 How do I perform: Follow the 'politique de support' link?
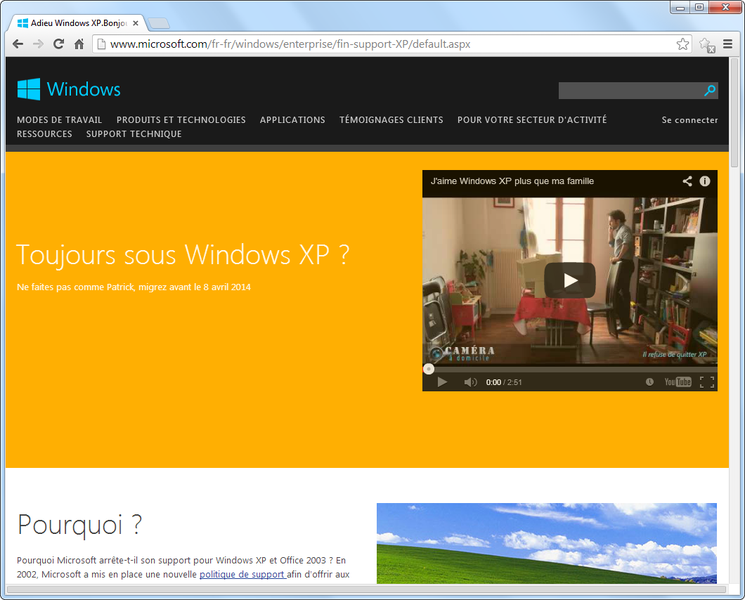point(242,575)
